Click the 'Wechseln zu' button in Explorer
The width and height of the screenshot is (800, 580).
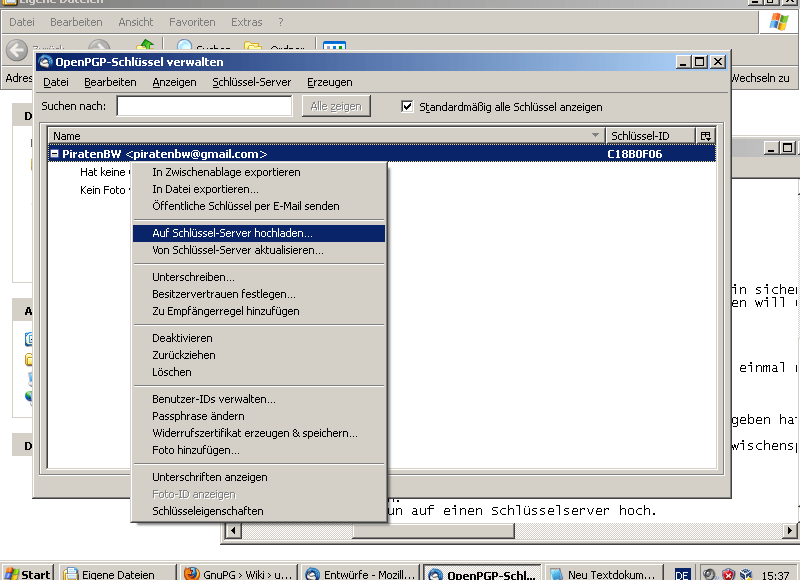(x=760, y=78)
